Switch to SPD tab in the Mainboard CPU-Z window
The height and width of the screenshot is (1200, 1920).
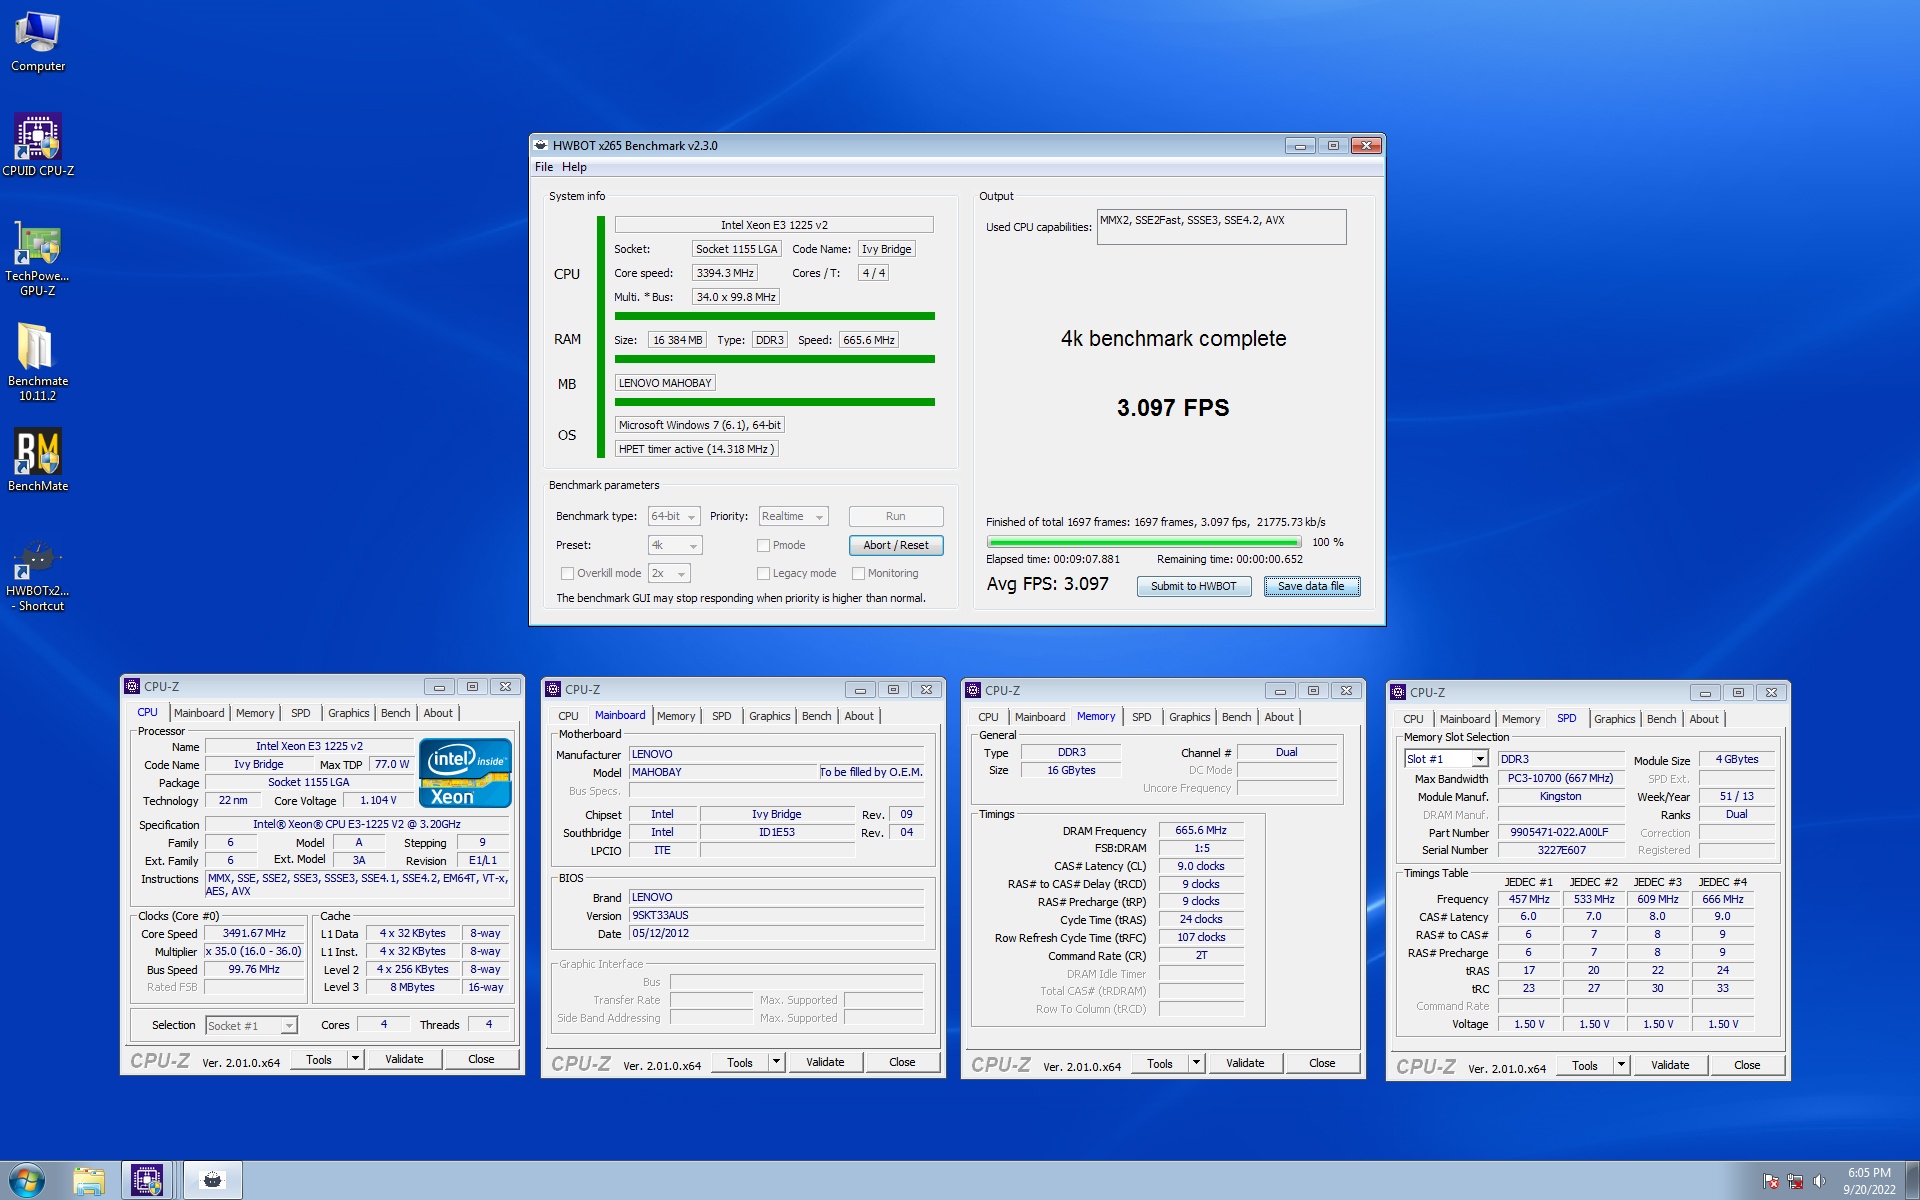(x=721, y=716)
